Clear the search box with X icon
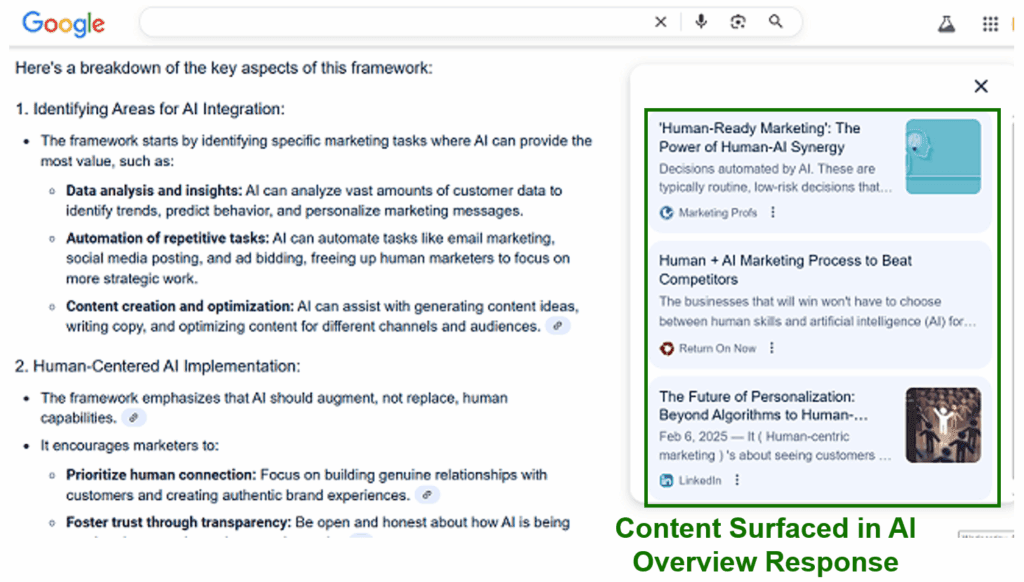This screenshot has height=582, width=1024. (660, 22)
